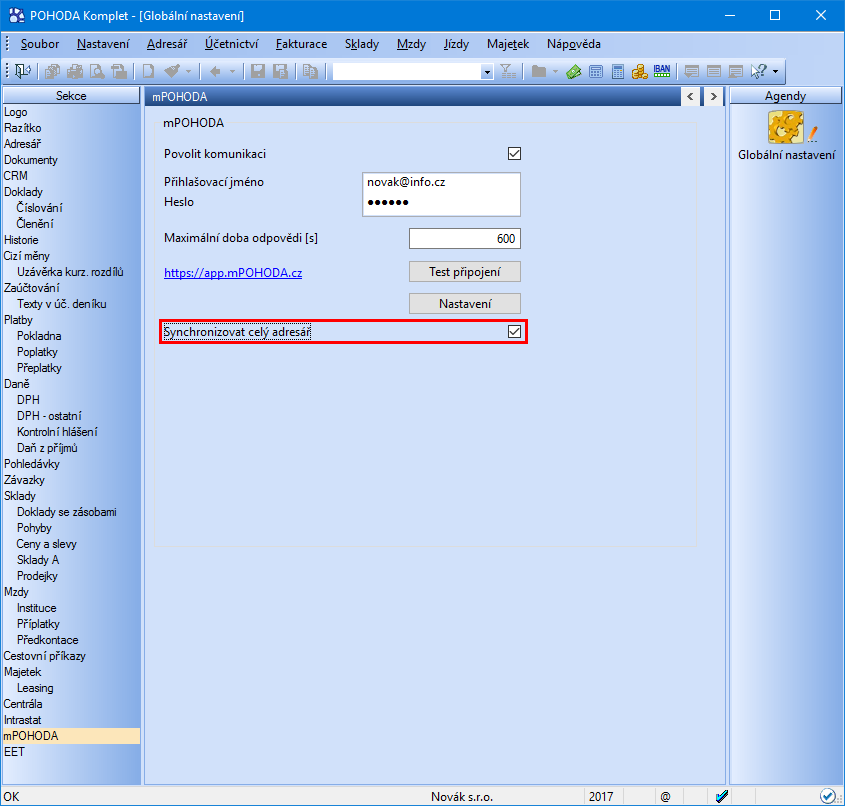
Task: Click the circled check icon in status bar corner
Action: [x=827, y=796]
